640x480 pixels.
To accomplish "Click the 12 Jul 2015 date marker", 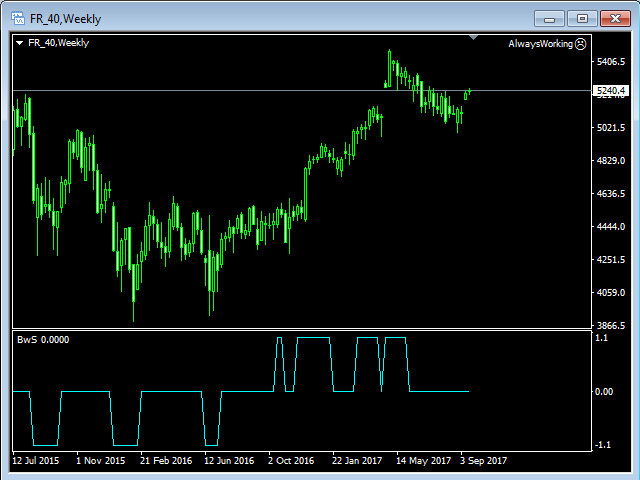I will click(36, 461).
